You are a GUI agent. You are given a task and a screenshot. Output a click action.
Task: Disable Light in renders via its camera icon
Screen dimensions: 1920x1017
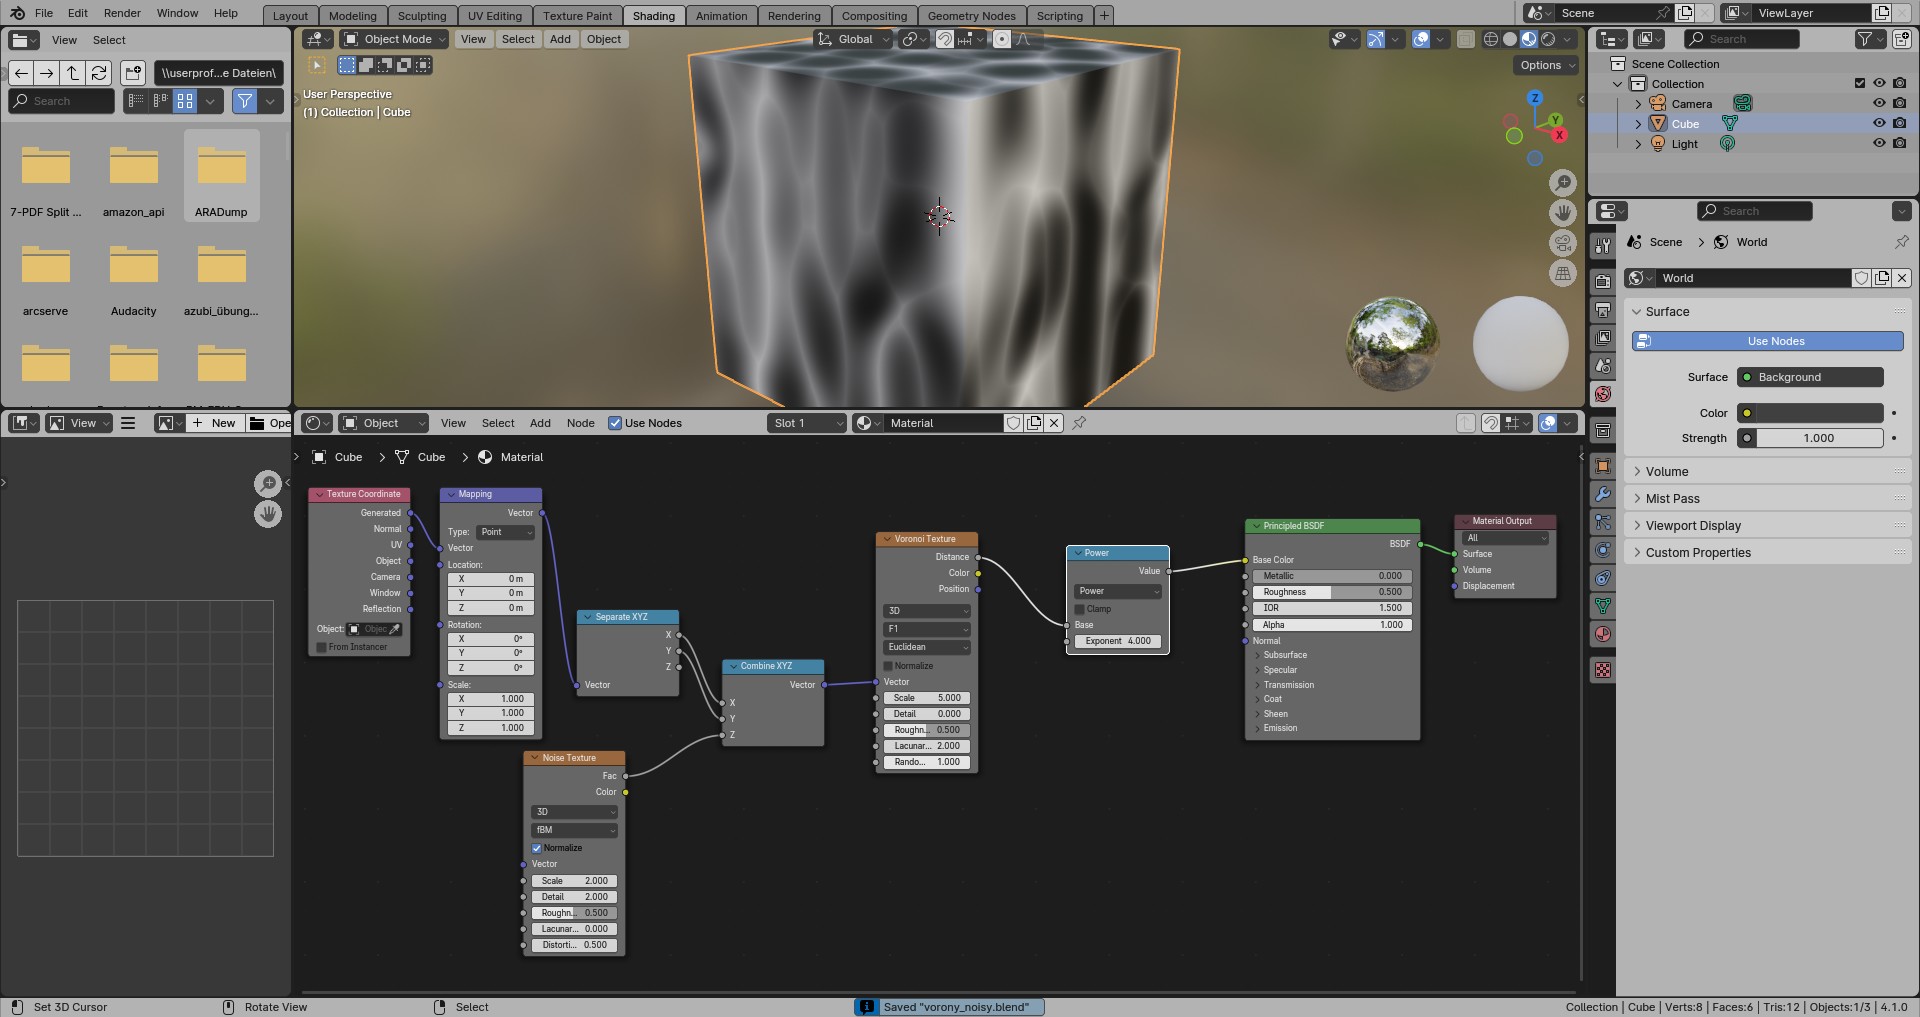pyautogui.click(x=1900, y=144)
